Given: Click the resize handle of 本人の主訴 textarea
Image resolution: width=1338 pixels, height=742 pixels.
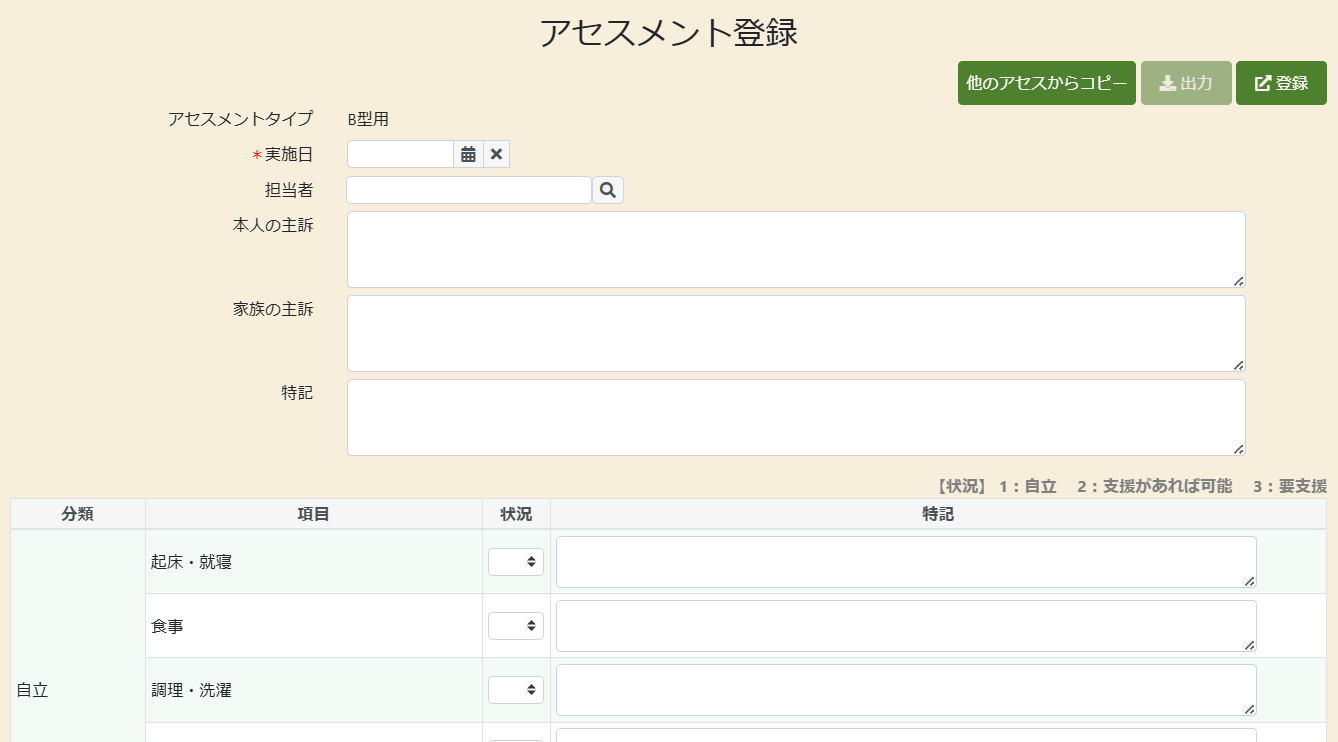Looking at the screenshot, I should pos(1239,281).
